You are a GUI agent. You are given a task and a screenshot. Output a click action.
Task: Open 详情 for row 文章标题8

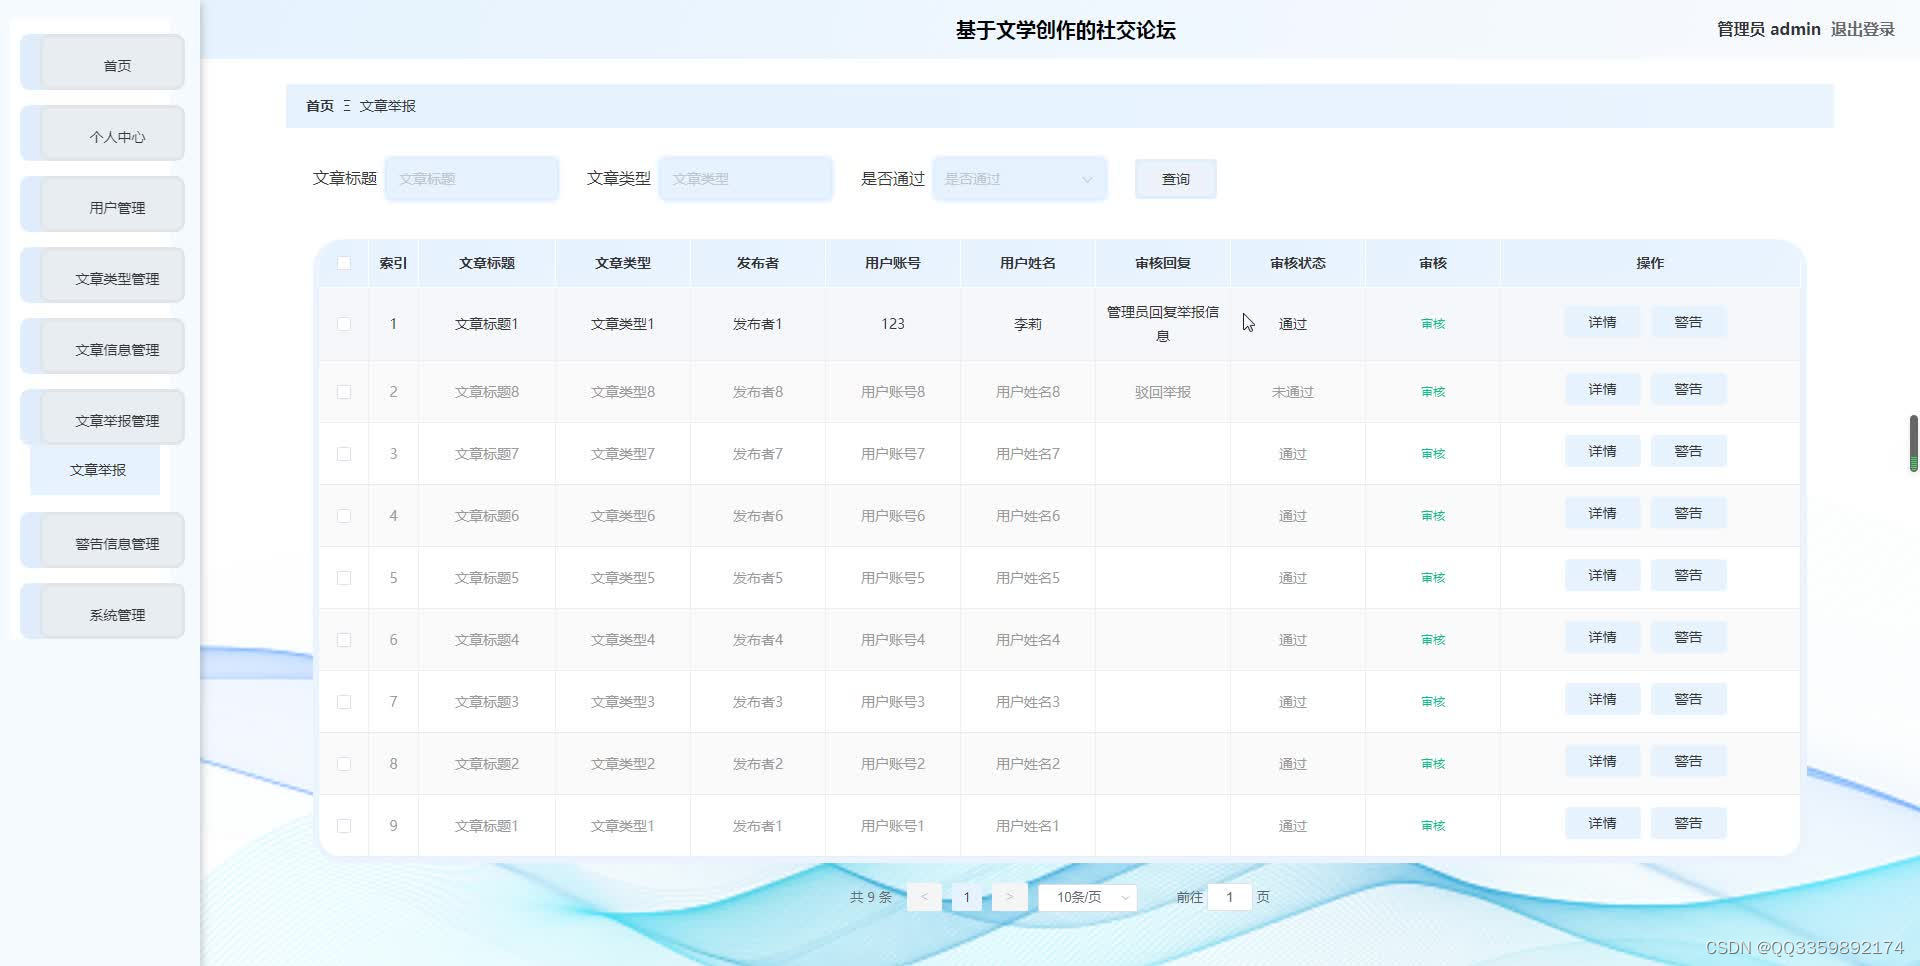(1602, 389)
